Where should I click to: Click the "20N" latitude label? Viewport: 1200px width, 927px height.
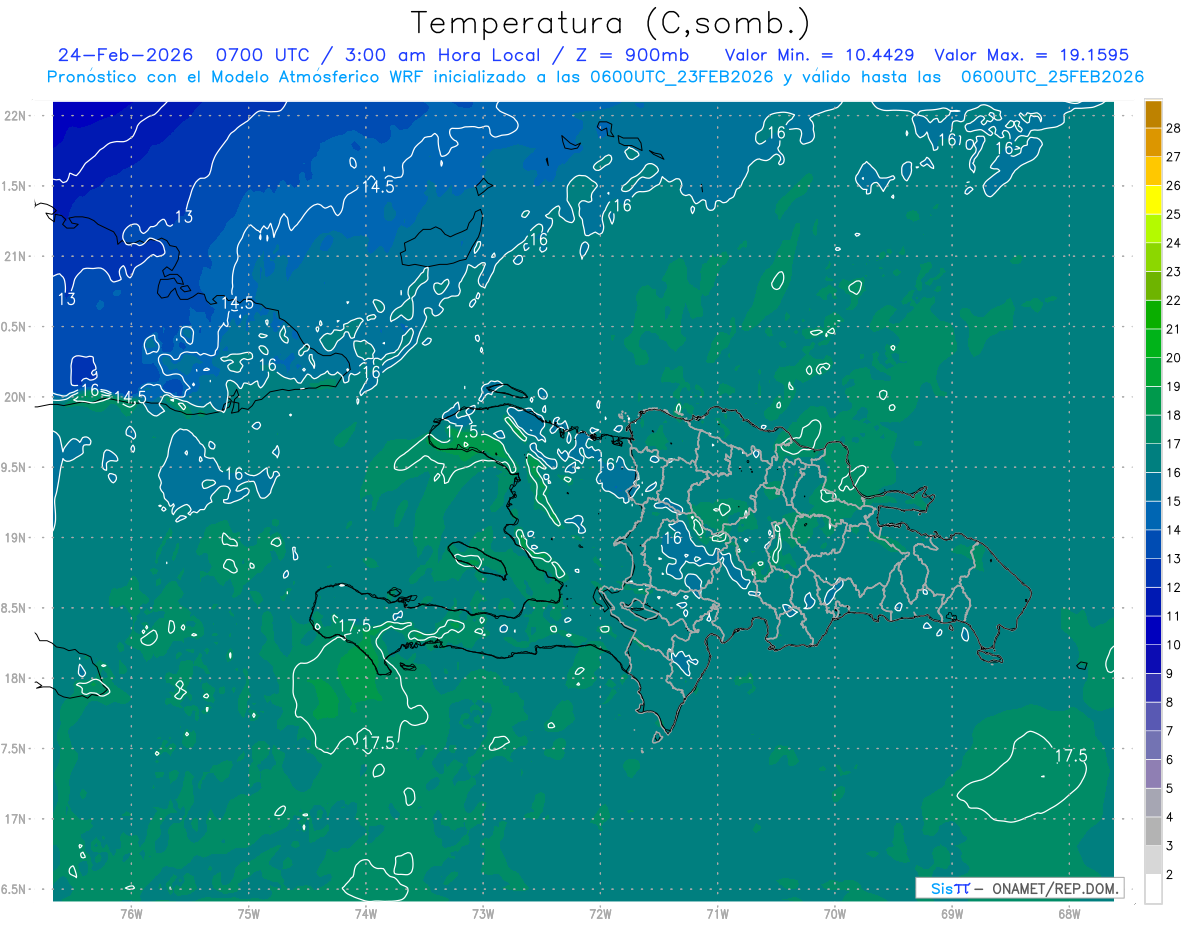(16, 397)
